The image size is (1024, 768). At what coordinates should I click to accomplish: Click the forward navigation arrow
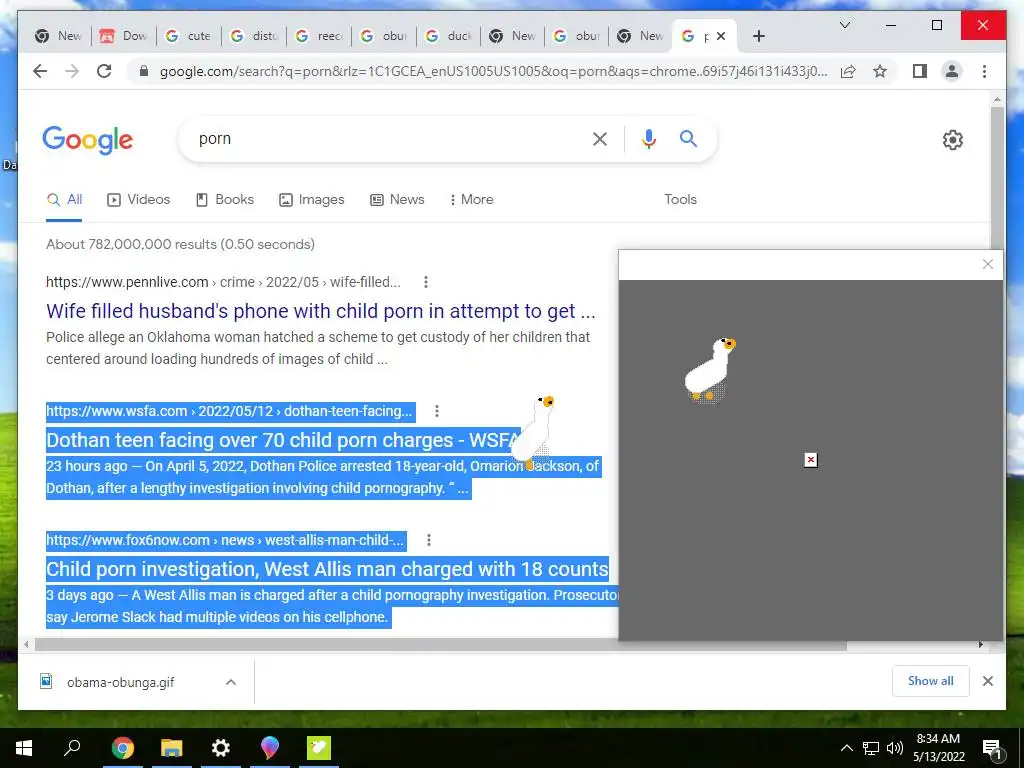pyautogui.click(x=72, y=71)
